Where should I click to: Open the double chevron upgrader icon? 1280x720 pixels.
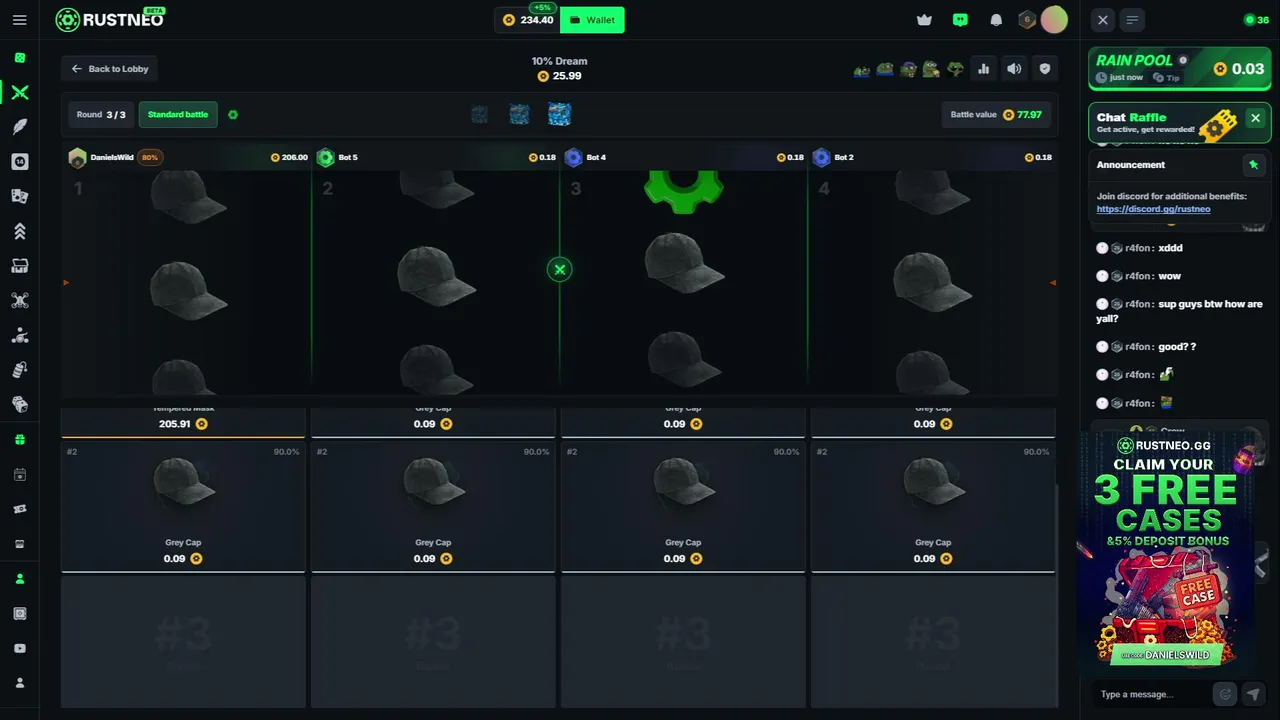(20, 231)
